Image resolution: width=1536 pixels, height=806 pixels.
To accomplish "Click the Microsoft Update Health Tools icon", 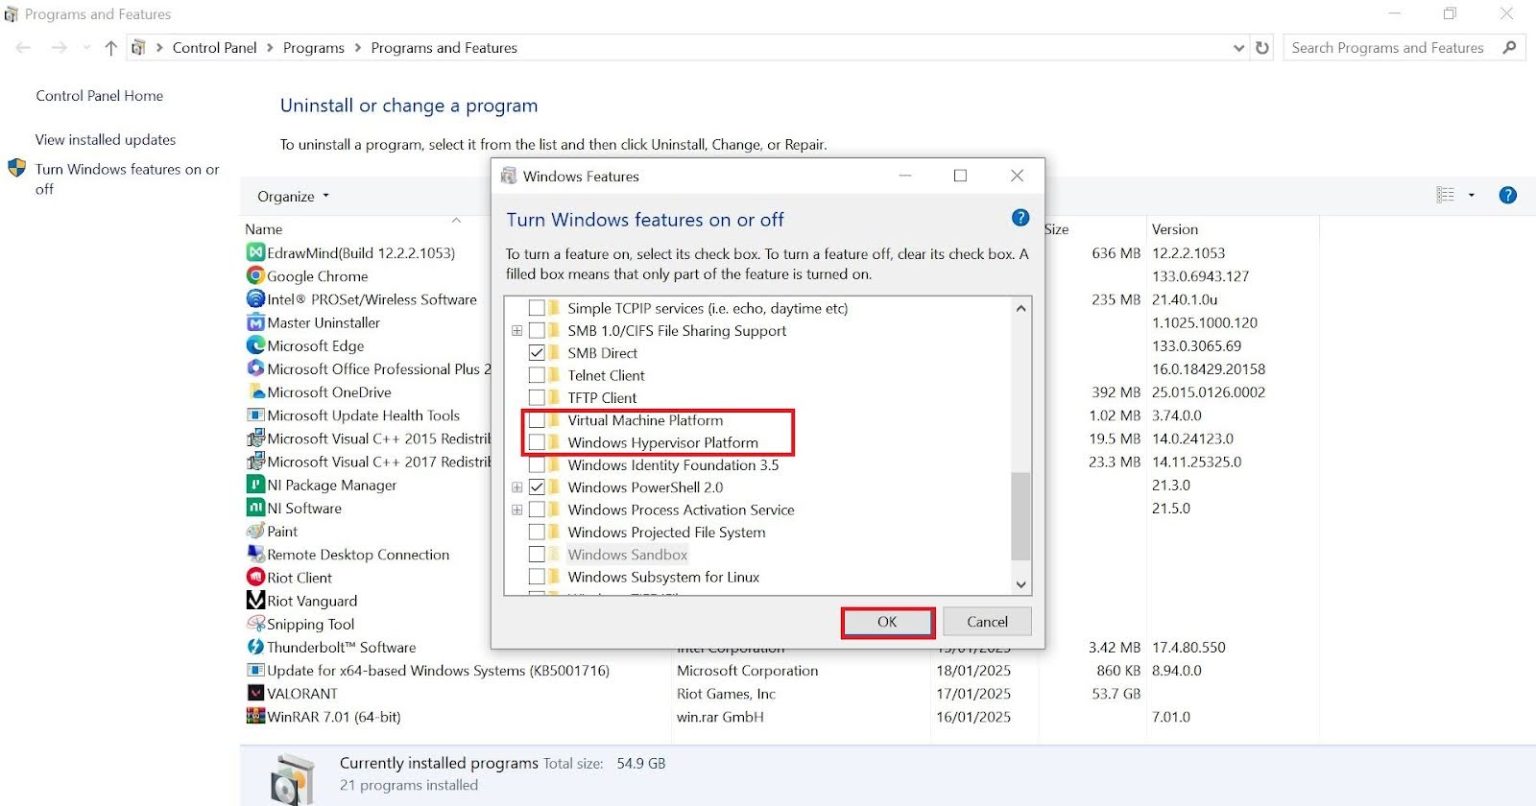I will pos(255,415).
